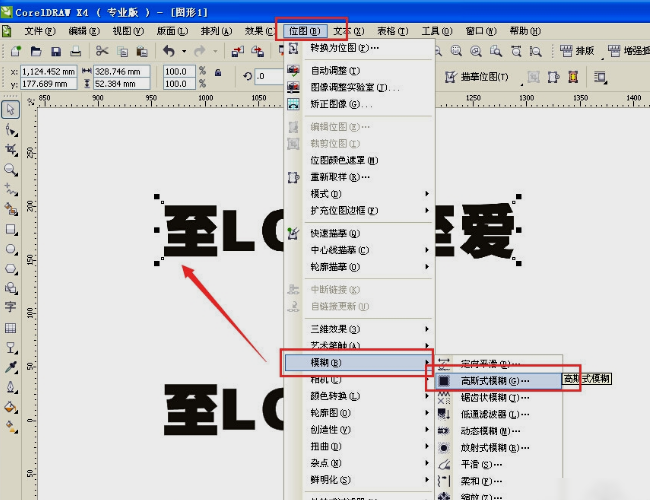Select the Polygon tool
The height and width of the screenshot is (500, 650).
tap(11, 269)
